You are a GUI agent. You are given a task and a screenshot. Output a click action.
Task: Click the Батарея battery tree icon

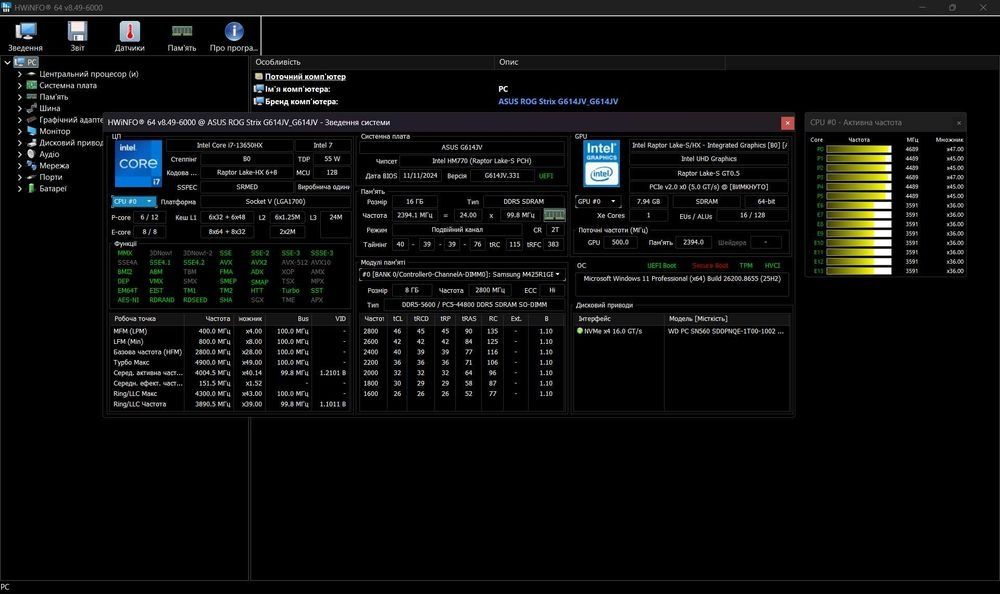tap(31, 189)
